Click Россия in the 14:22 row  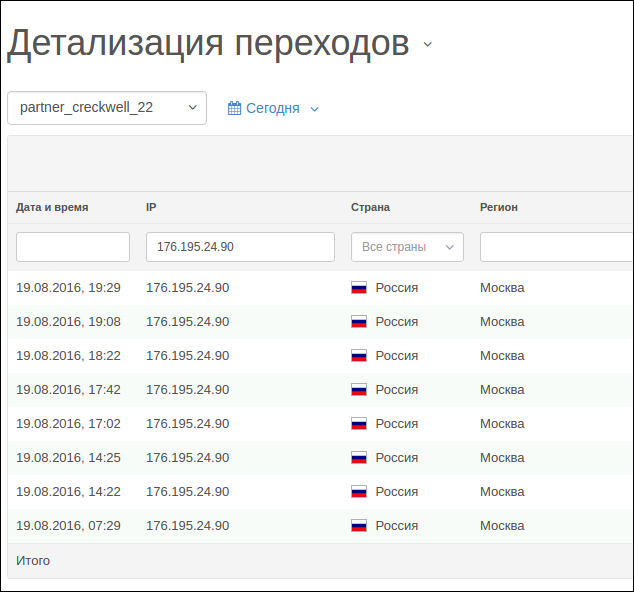397,491
